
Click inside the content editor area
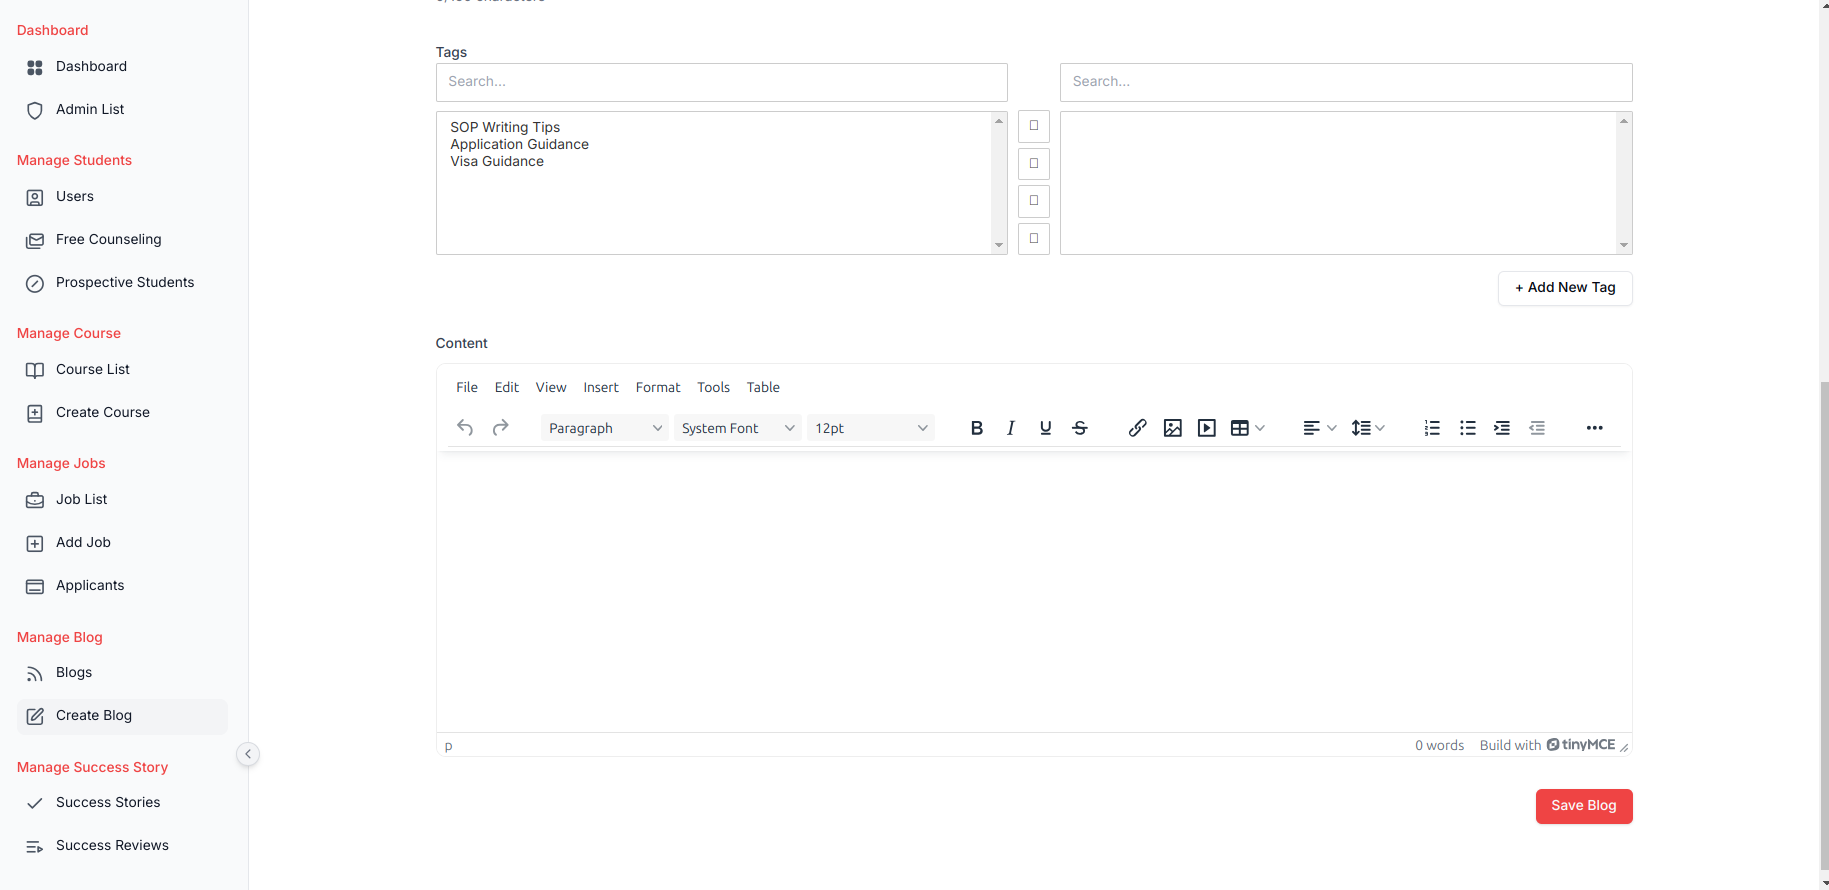1034,592
